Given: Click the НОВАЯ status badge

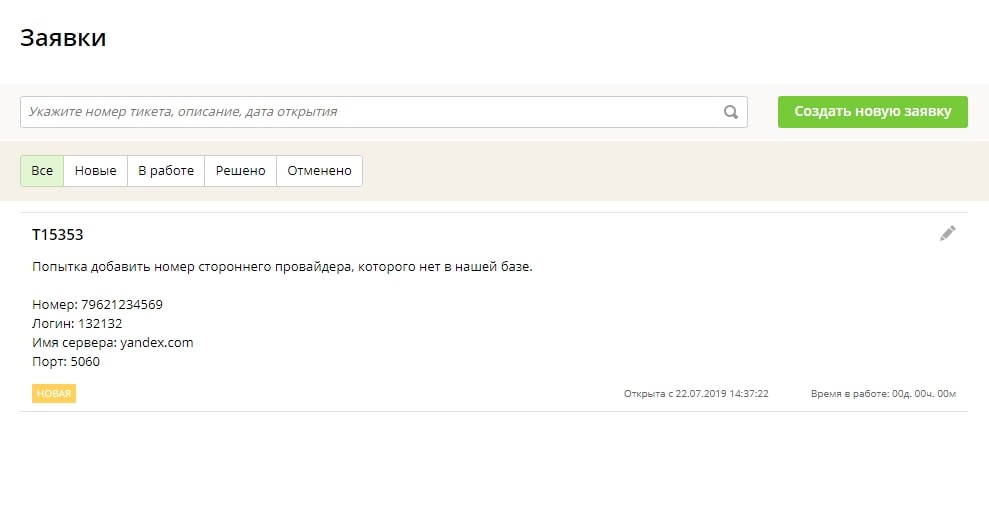Looking at the screenshot, I should click(54, 393).
